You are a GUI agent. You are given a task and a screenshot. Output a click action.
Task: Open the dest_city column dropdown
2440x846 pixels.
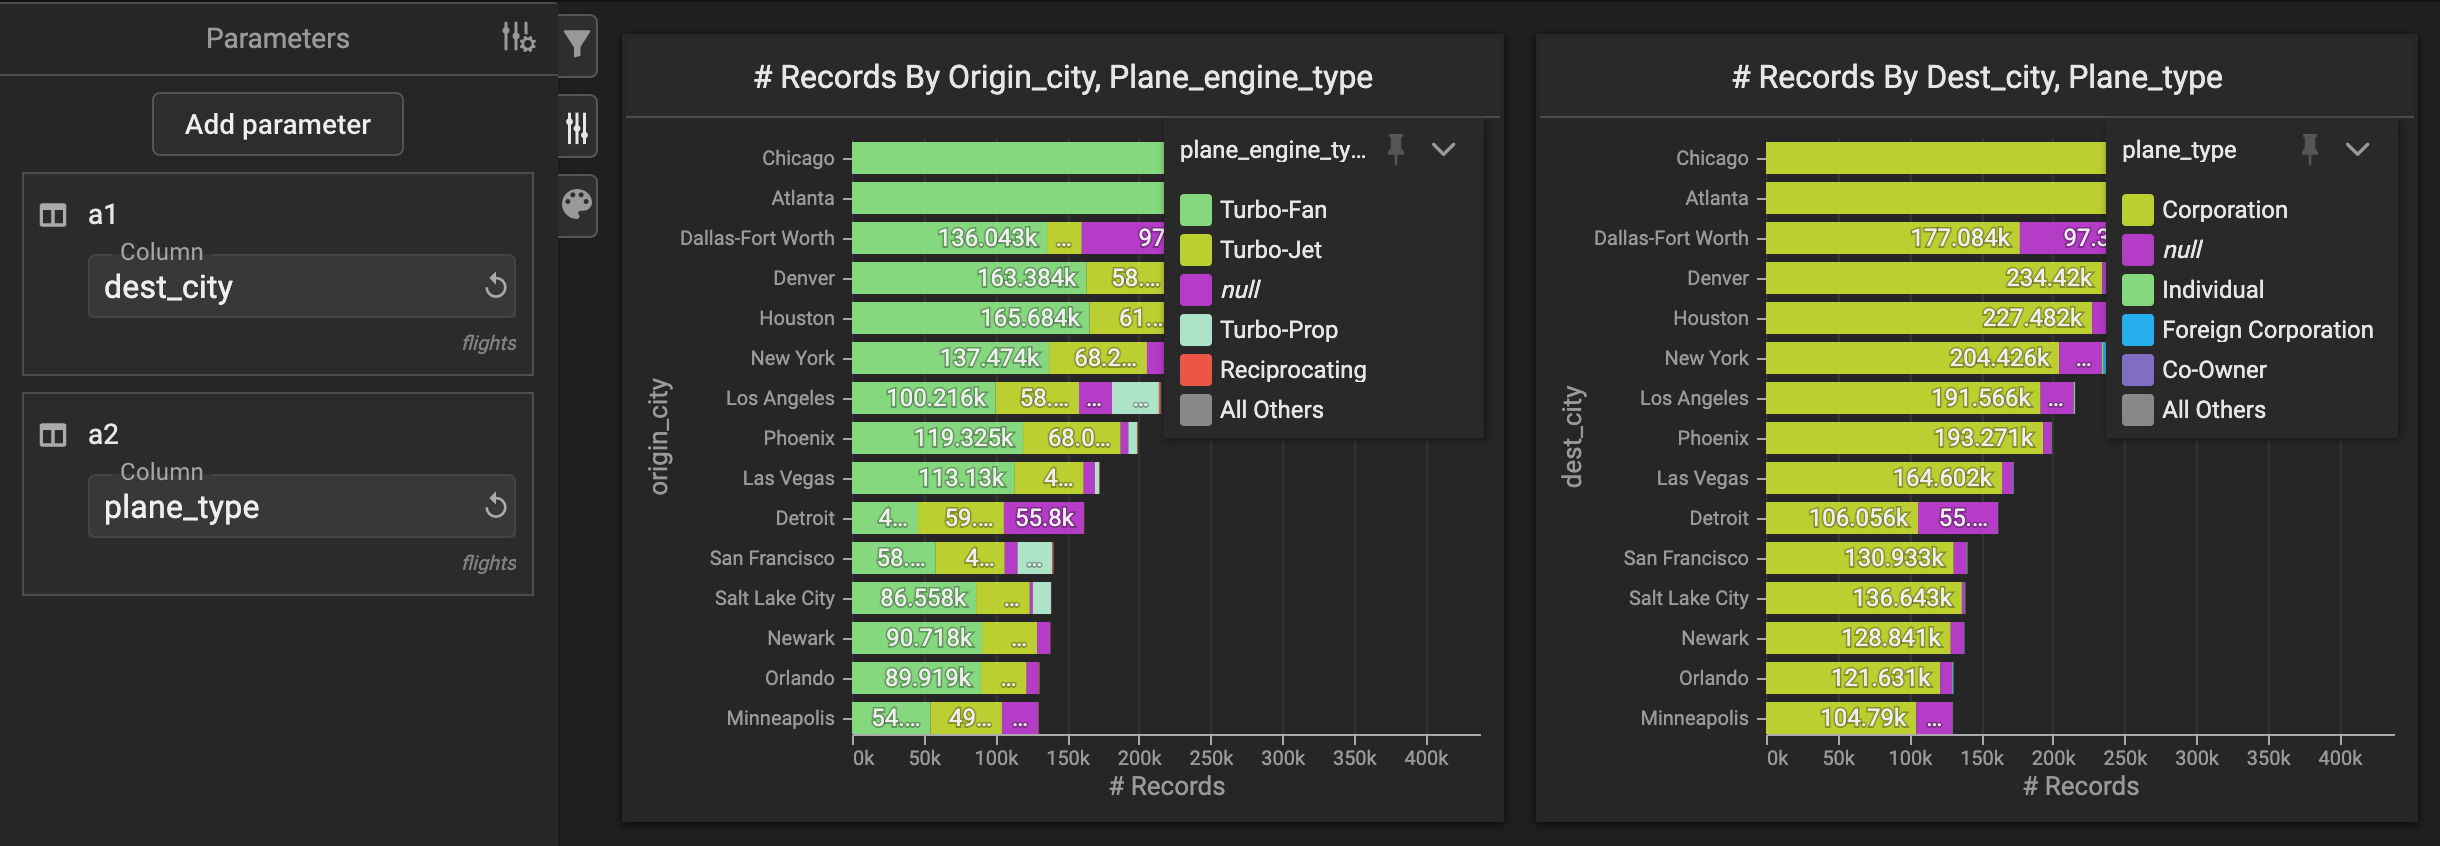pyautogui.click(x=285, y=287)
